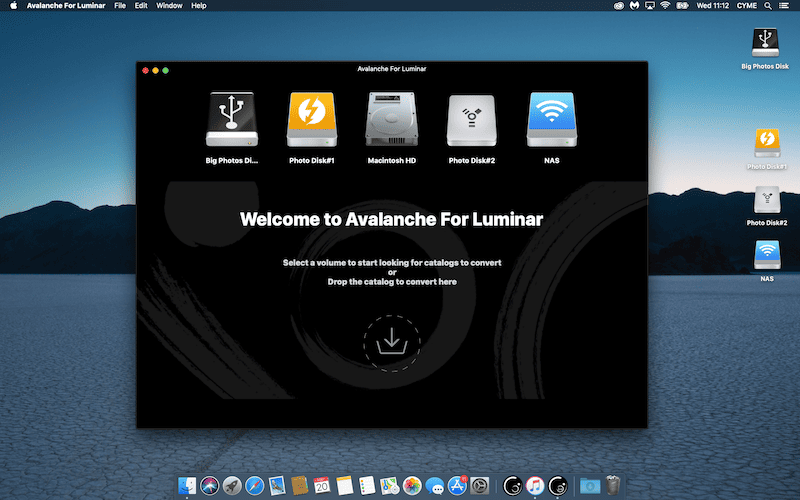800x500 pixels.
Task: Select the NAS network volume in Avalanche window
Action: point(552,119)
